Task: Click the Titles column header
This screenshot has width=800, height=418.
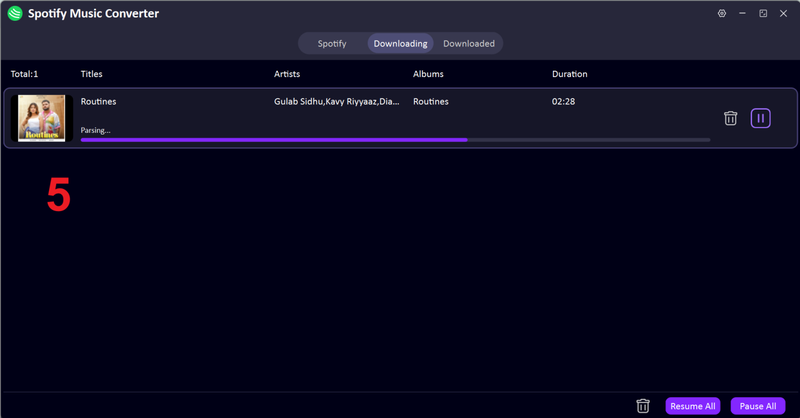Action: (x=92, y=74)
